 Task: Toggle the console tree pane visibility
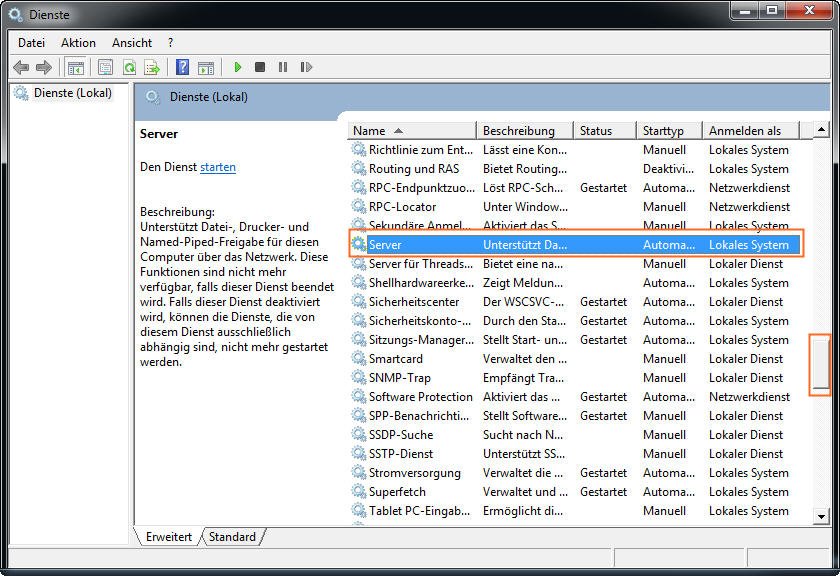pyautogui.click(x=76, y=67)
